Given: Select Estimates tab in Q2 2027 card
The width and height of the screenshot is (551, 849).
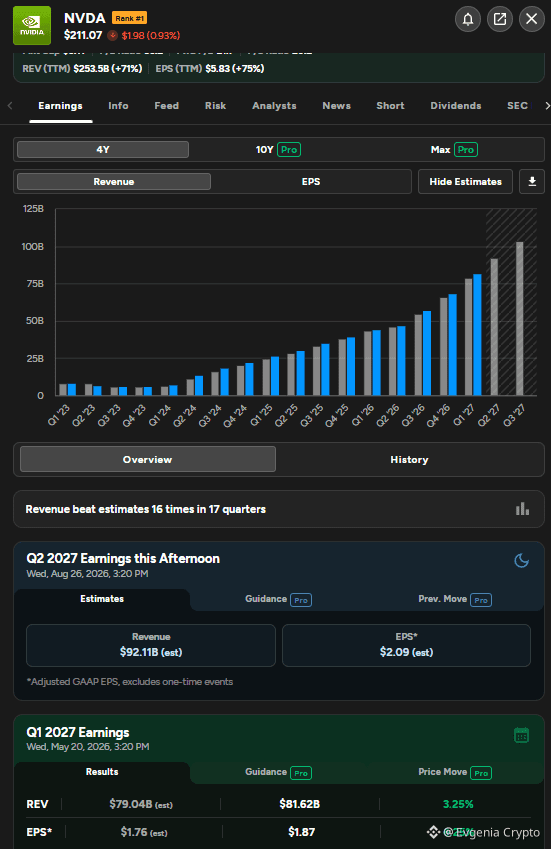Looking at the screenshot, I should click(x=102, y=599).
